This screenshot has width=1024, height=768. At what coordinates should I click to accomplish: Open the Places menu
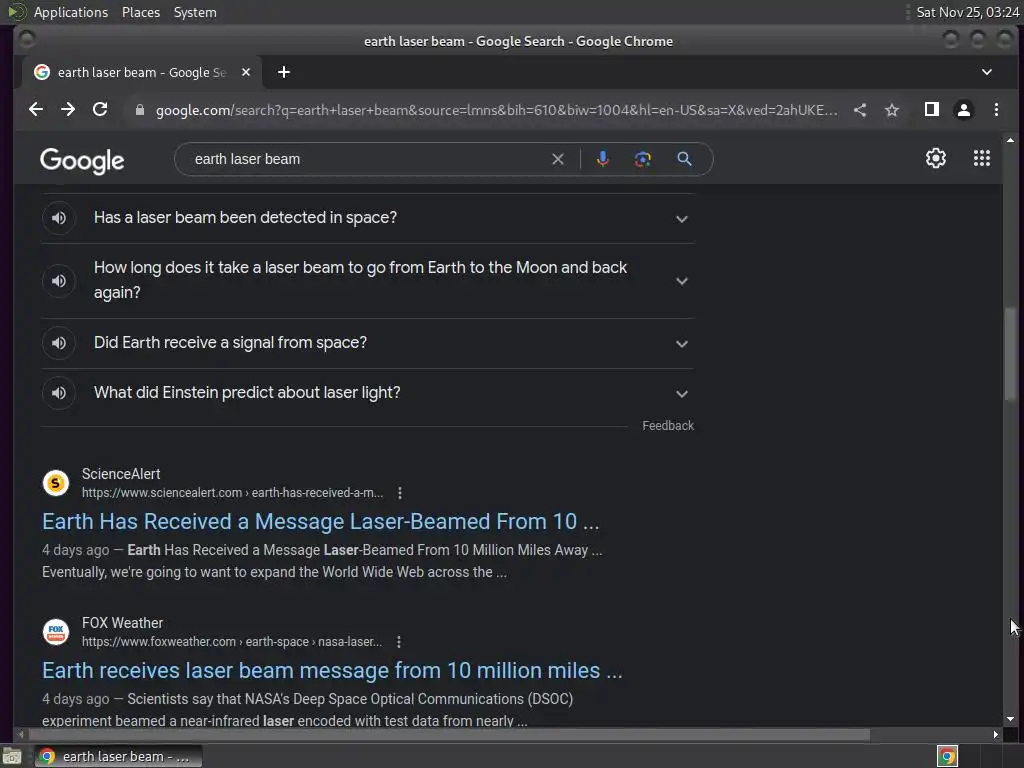click(141, 12)
